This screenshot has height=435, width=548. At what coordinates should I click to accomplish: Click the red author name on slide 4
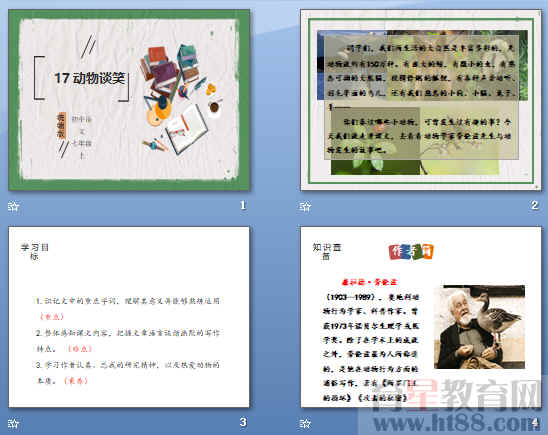pyautogui.click(x=369, y=282)
